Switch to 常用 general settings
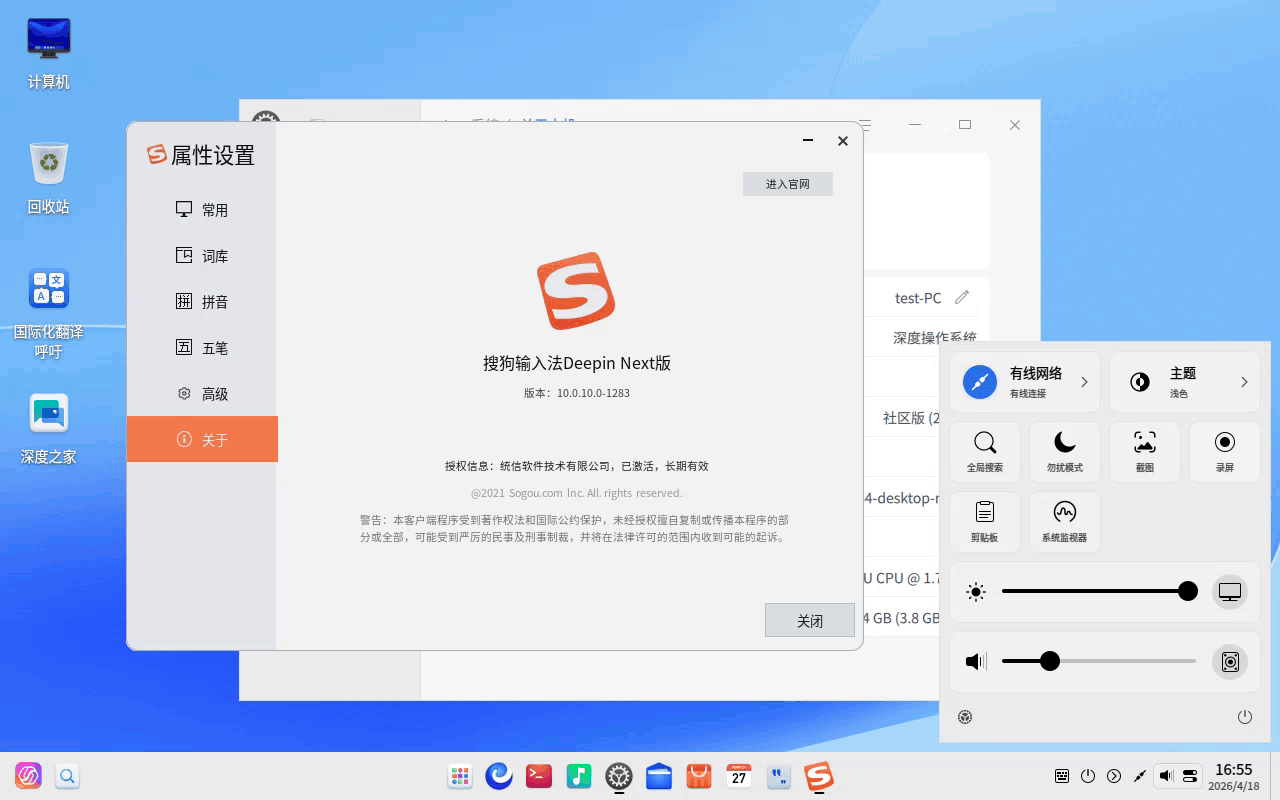 214,209
